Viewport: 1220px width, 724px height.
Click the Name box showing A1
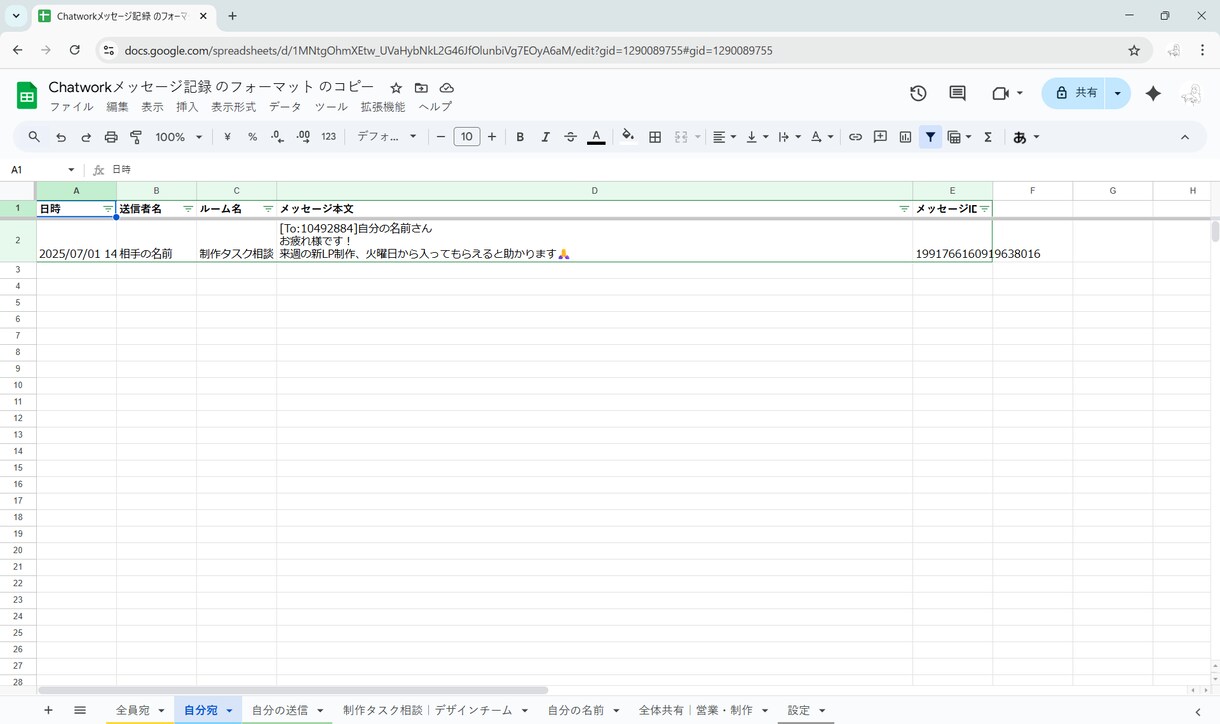pyautogui.click(x=42, y=170)
